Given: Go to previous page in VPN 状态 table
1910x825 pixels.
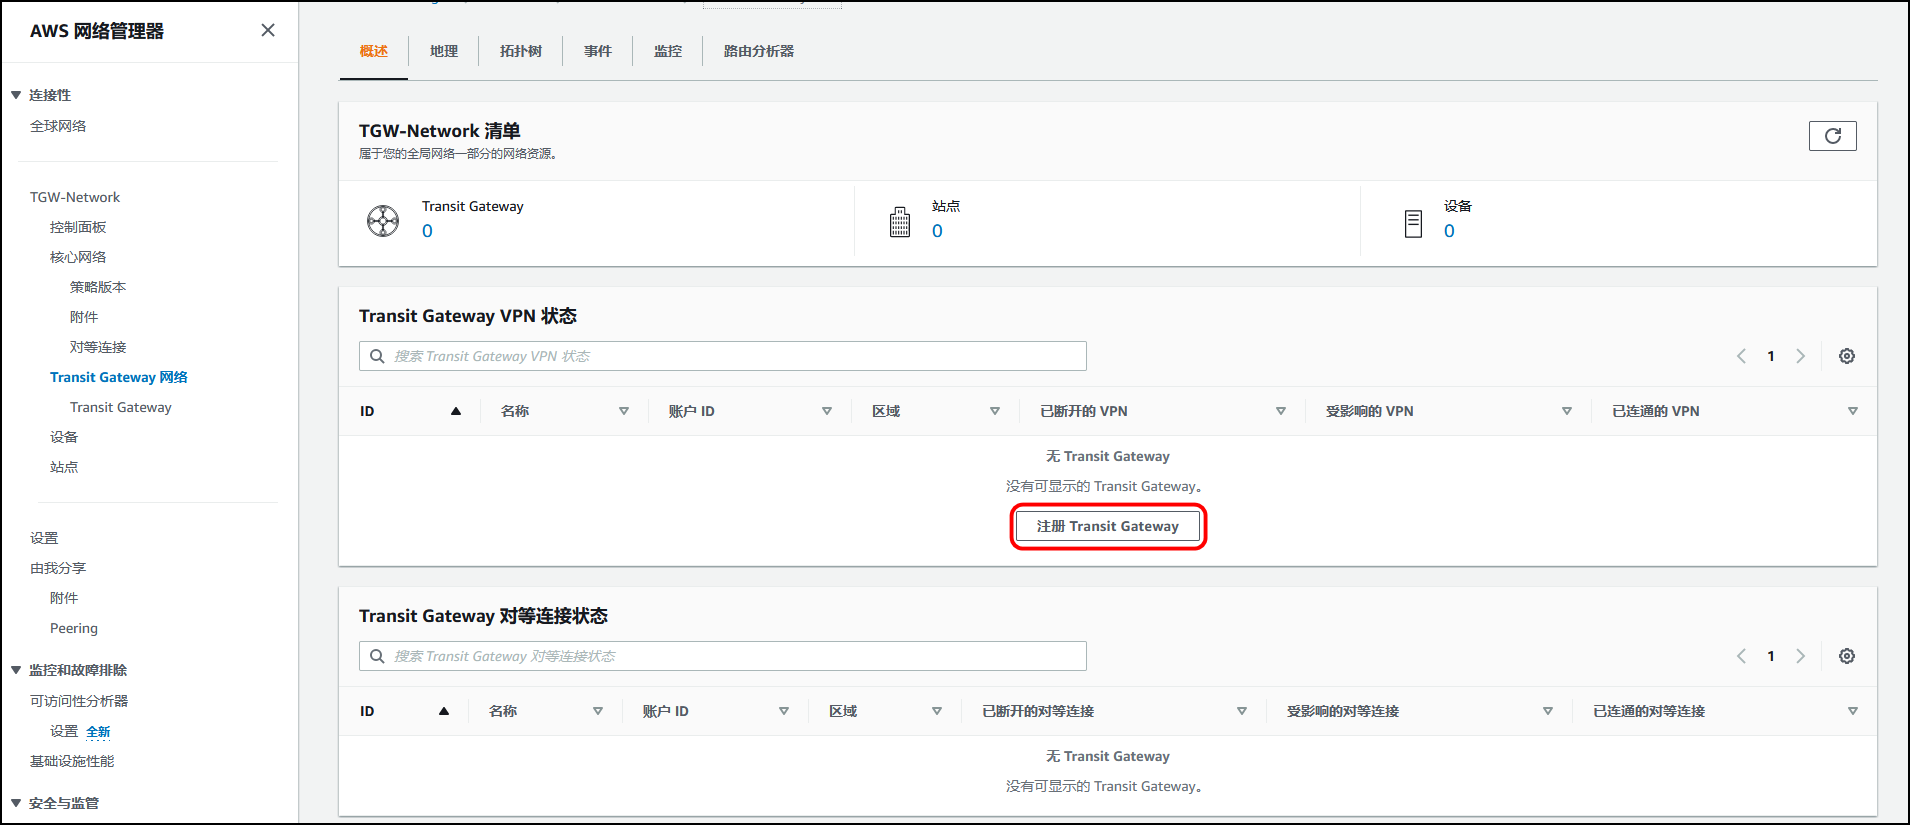Looking at the screenshot, I should point(1741,356).
